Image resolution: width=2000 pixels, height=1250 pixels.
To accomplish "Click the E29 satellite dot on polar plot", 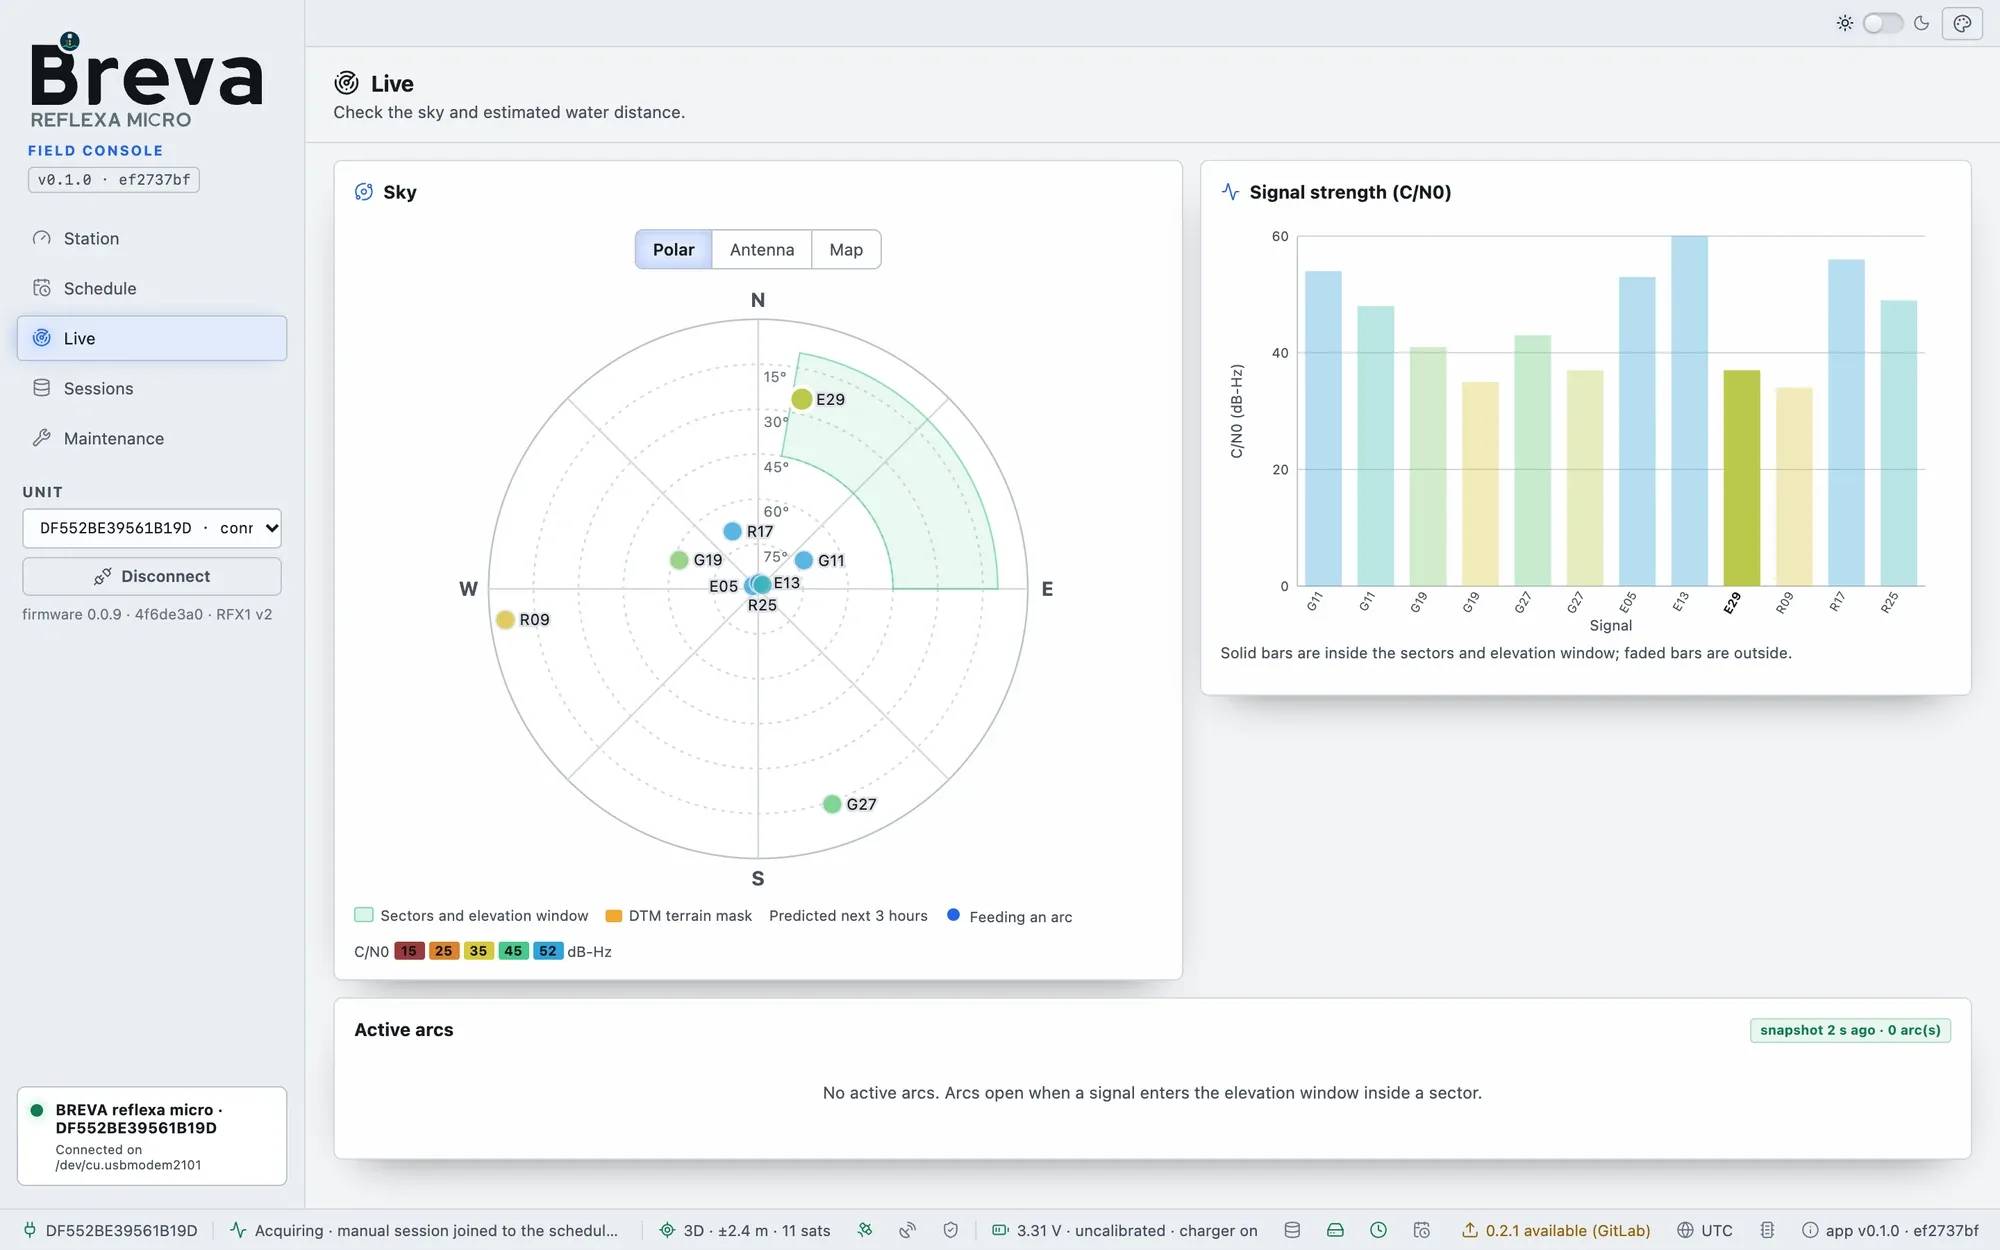I will point(802,399).
